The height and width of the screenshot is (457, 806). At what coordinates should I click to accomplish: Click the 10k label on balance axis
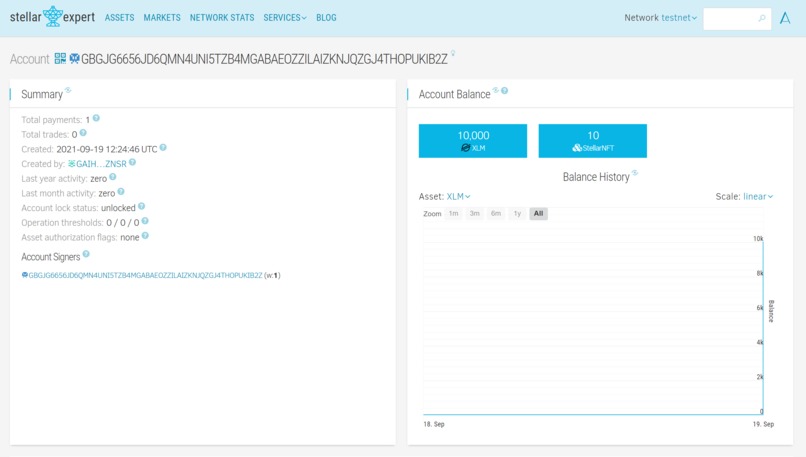758,239
